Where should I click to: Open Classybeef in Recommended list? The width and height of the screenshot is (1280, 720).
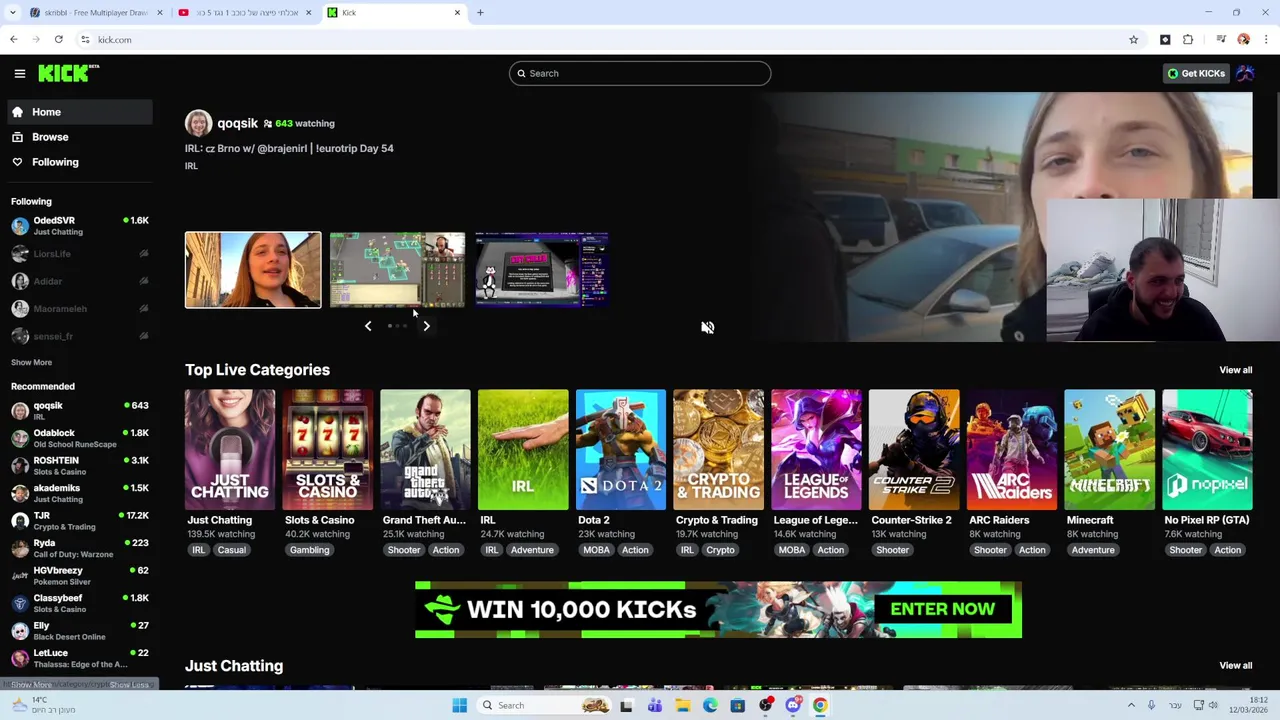pos(80,603)
